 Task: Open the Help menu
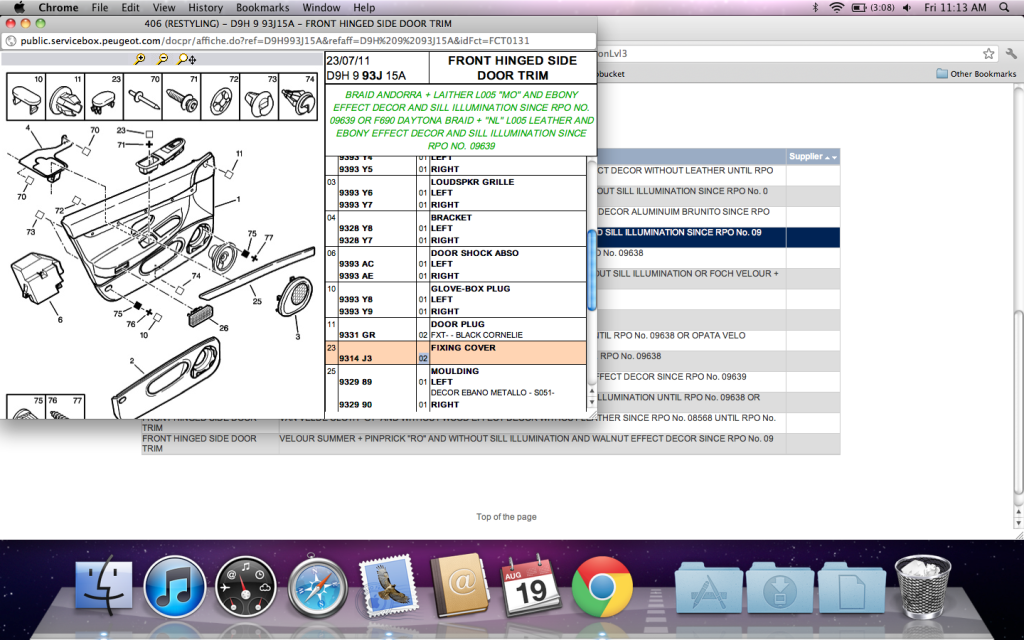tap(364, 8)
